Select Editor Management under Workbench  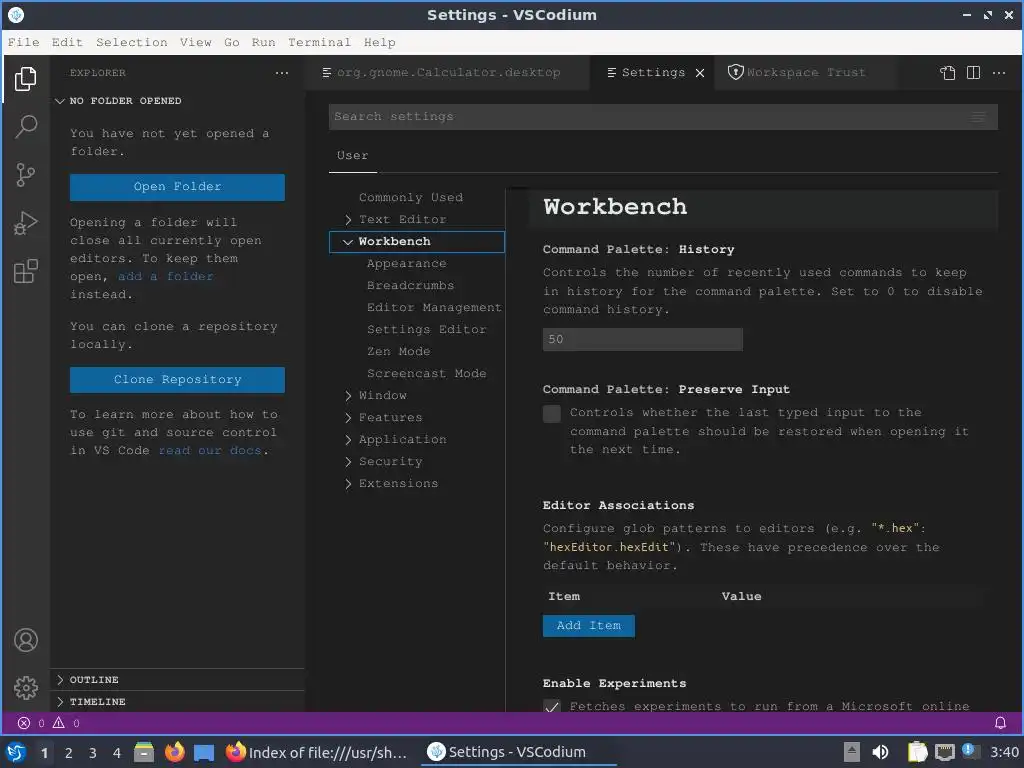pos(434,308)
